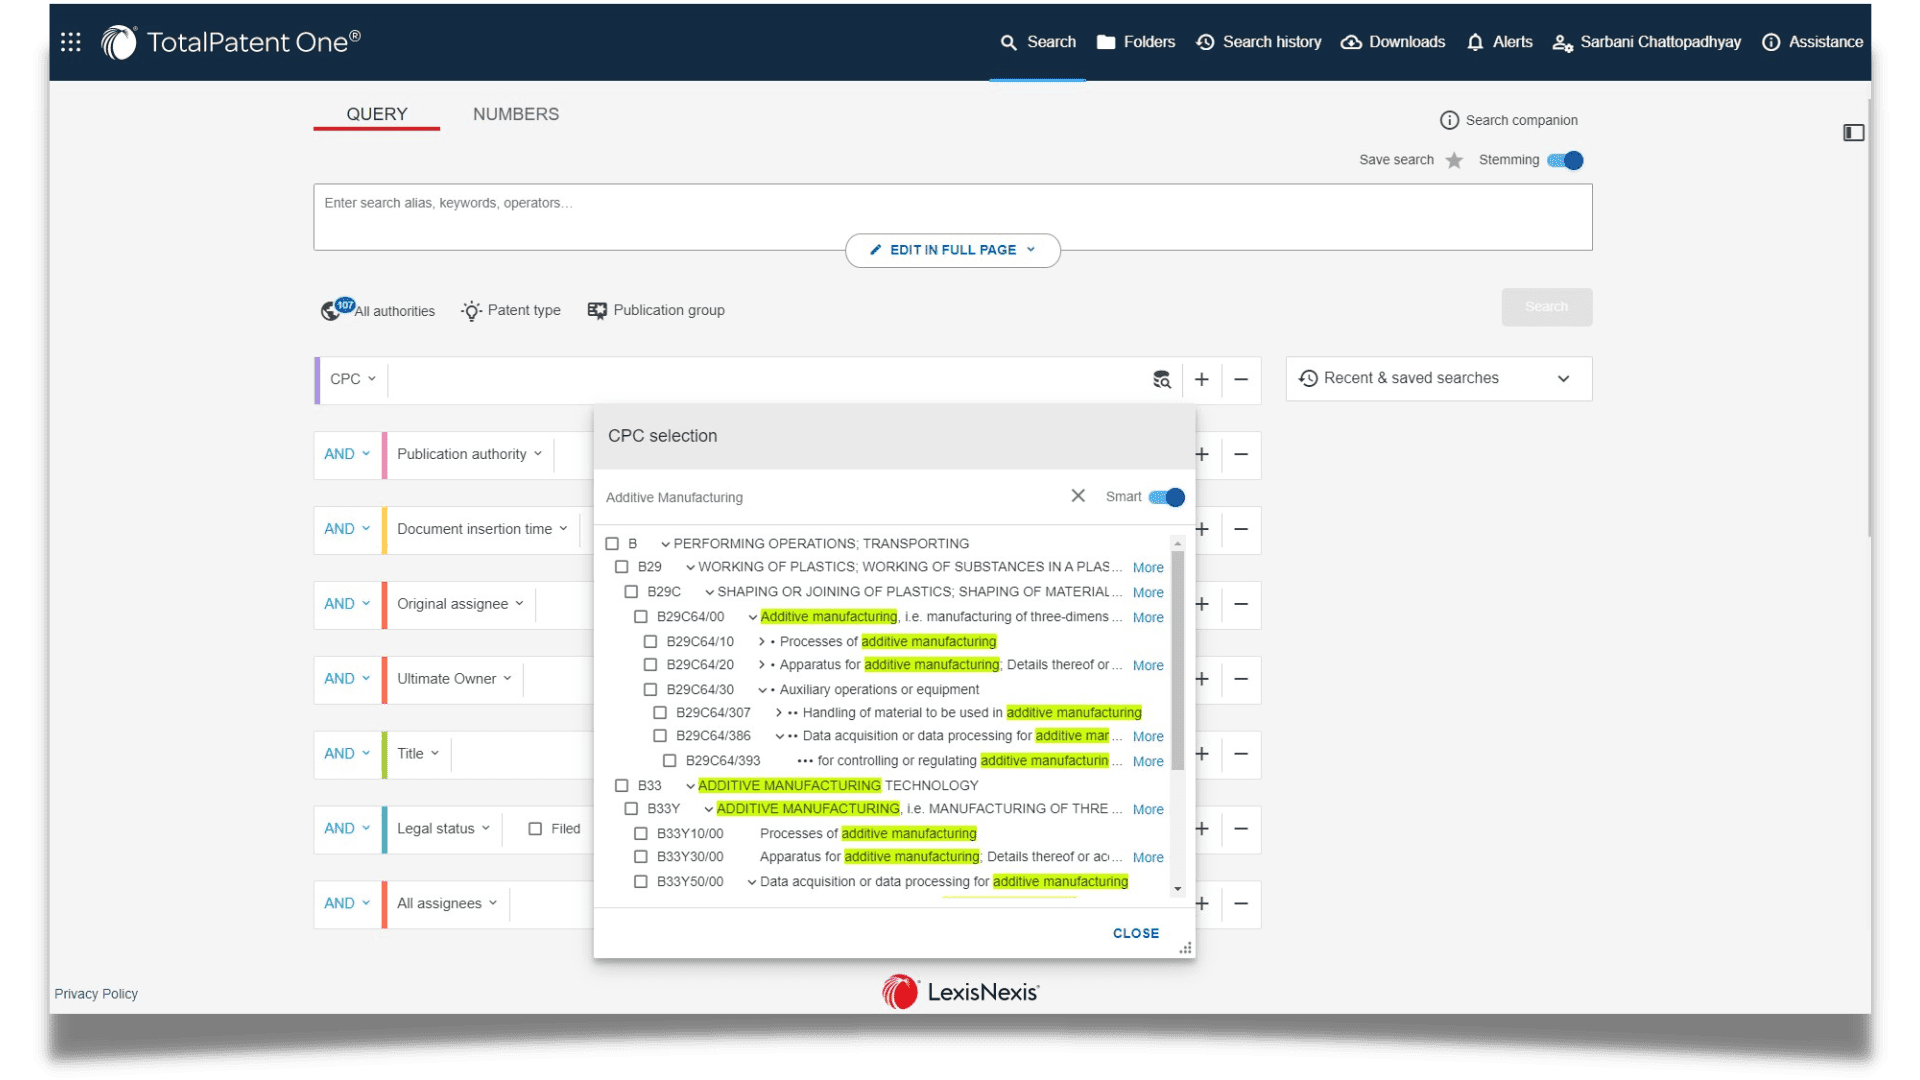Image resolution: width=1920 pixels, height=1080 pixels.
Task: Click the CPC selection resize handle
Action: (x=1186, y=948)
